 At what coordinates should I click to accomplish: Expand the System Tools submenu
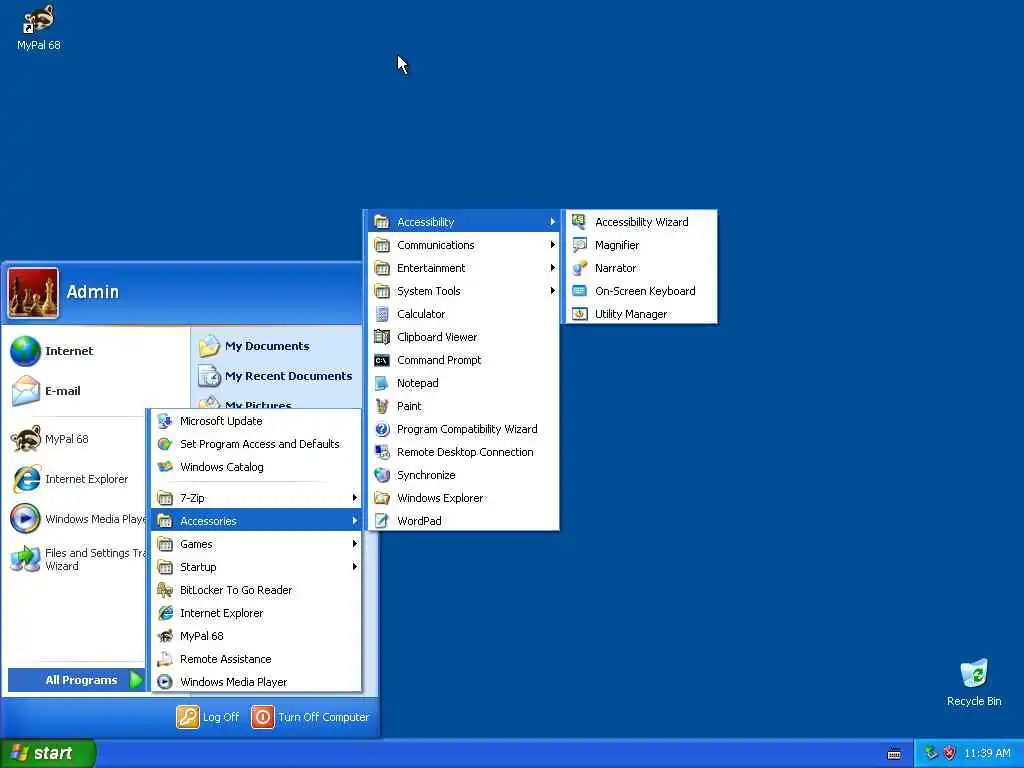tap(463, 291)
